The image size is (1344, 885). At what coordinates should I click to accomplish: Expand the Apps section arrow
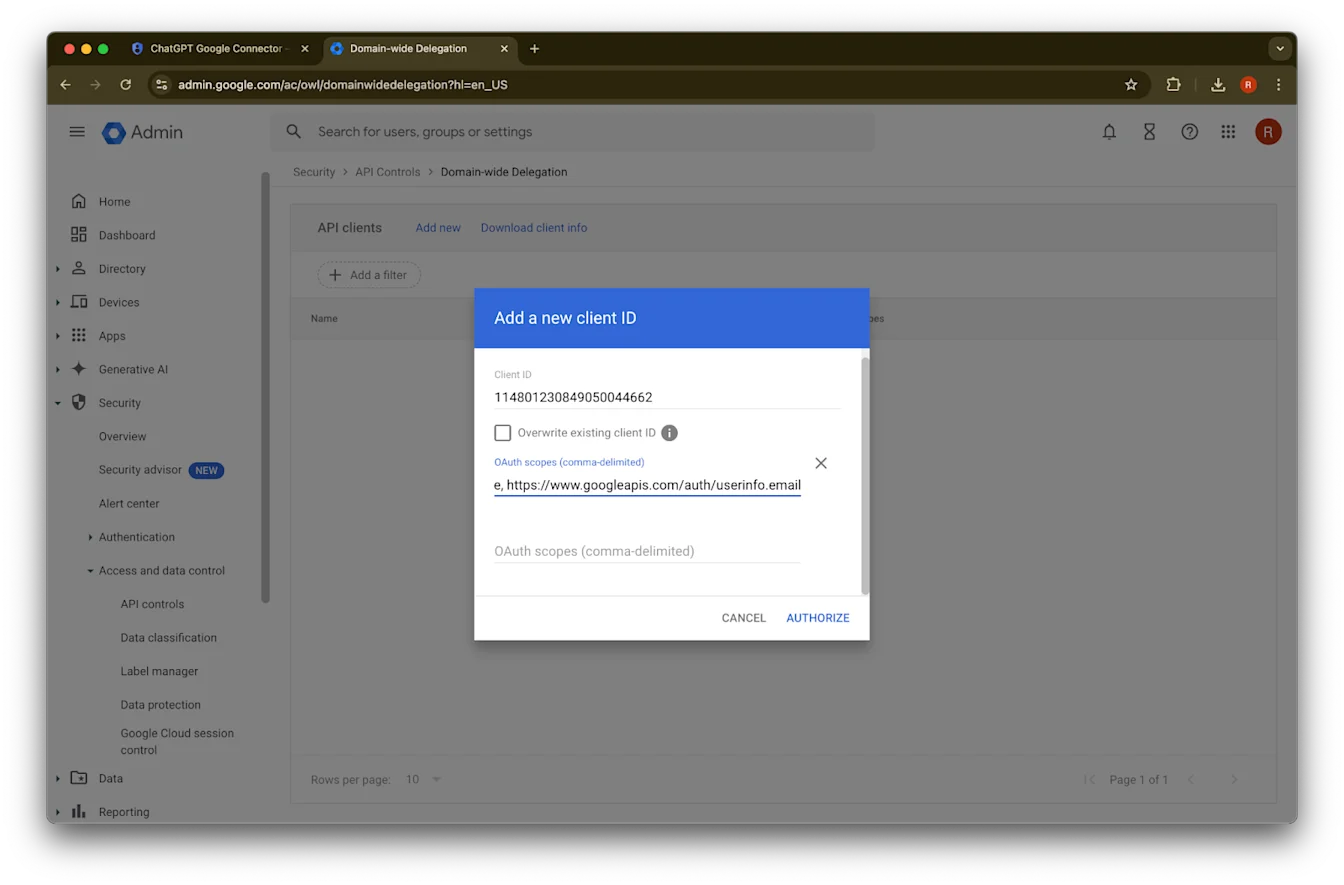[x=58, y=336]
